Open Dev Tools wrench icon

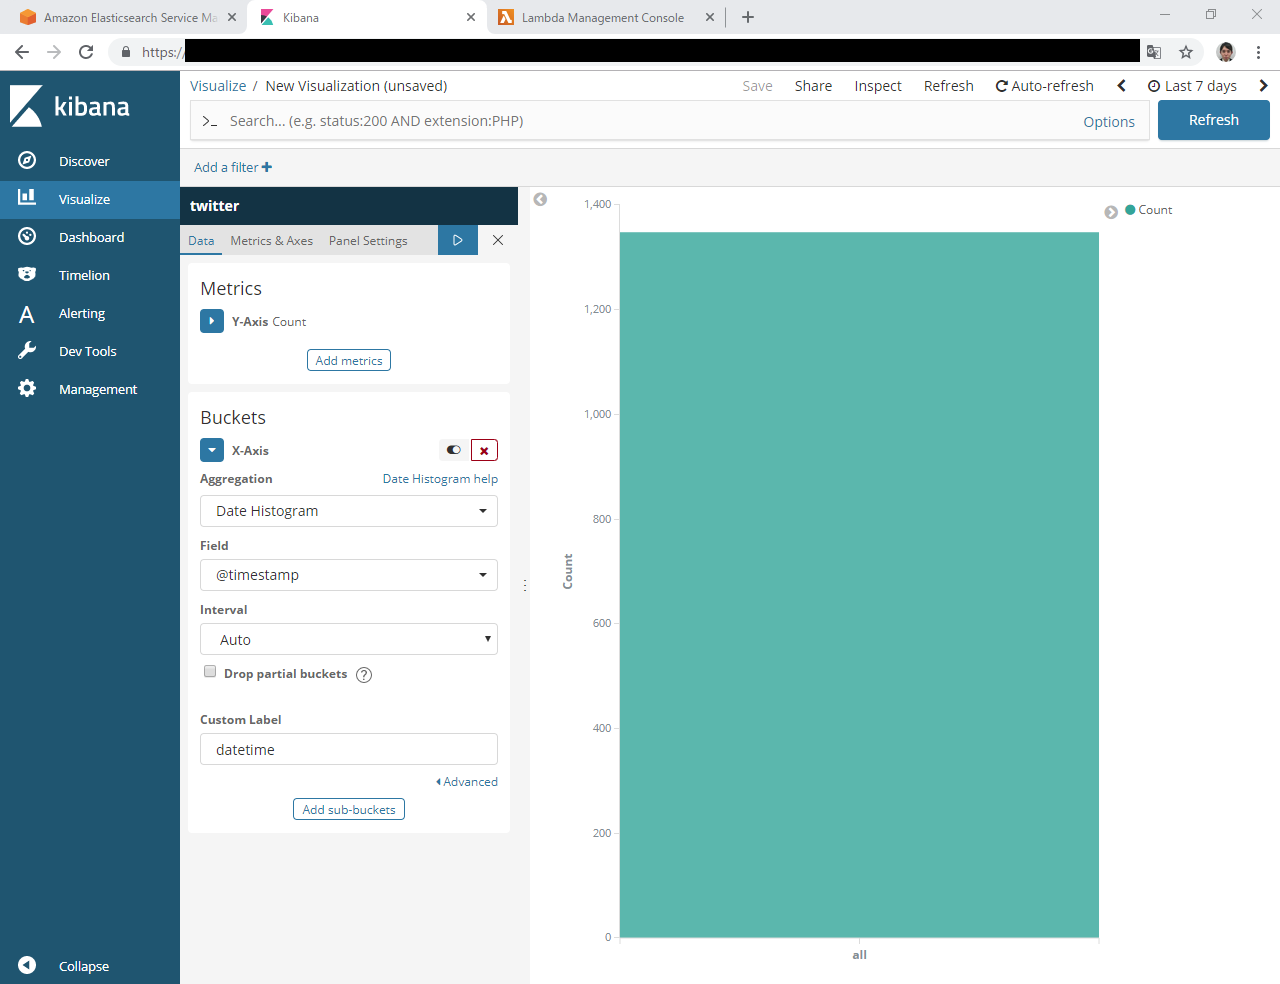tap(27, 351)
